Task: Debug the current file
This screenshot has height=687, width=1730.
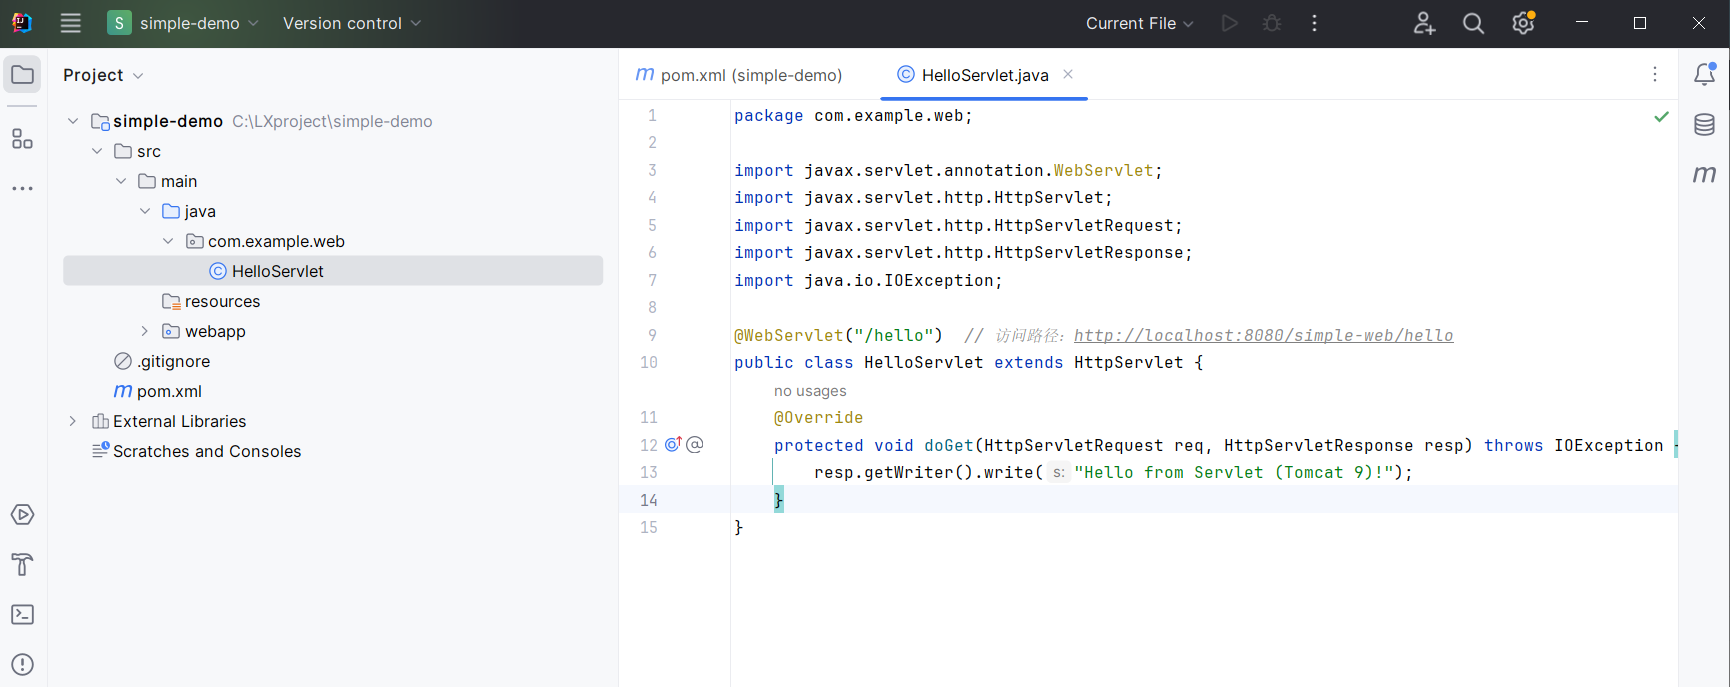Action: [x=1272, y=23]
